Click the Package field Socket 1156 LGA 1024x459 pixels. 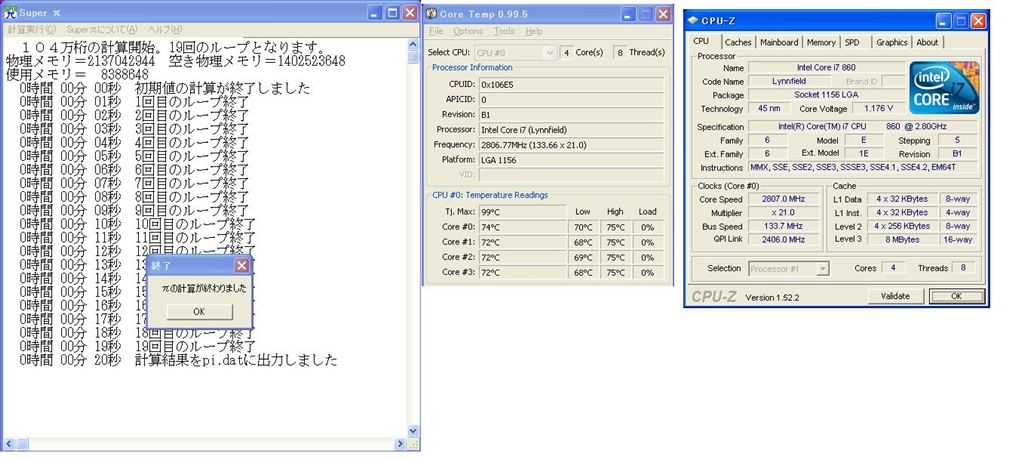tap(826, 95)
